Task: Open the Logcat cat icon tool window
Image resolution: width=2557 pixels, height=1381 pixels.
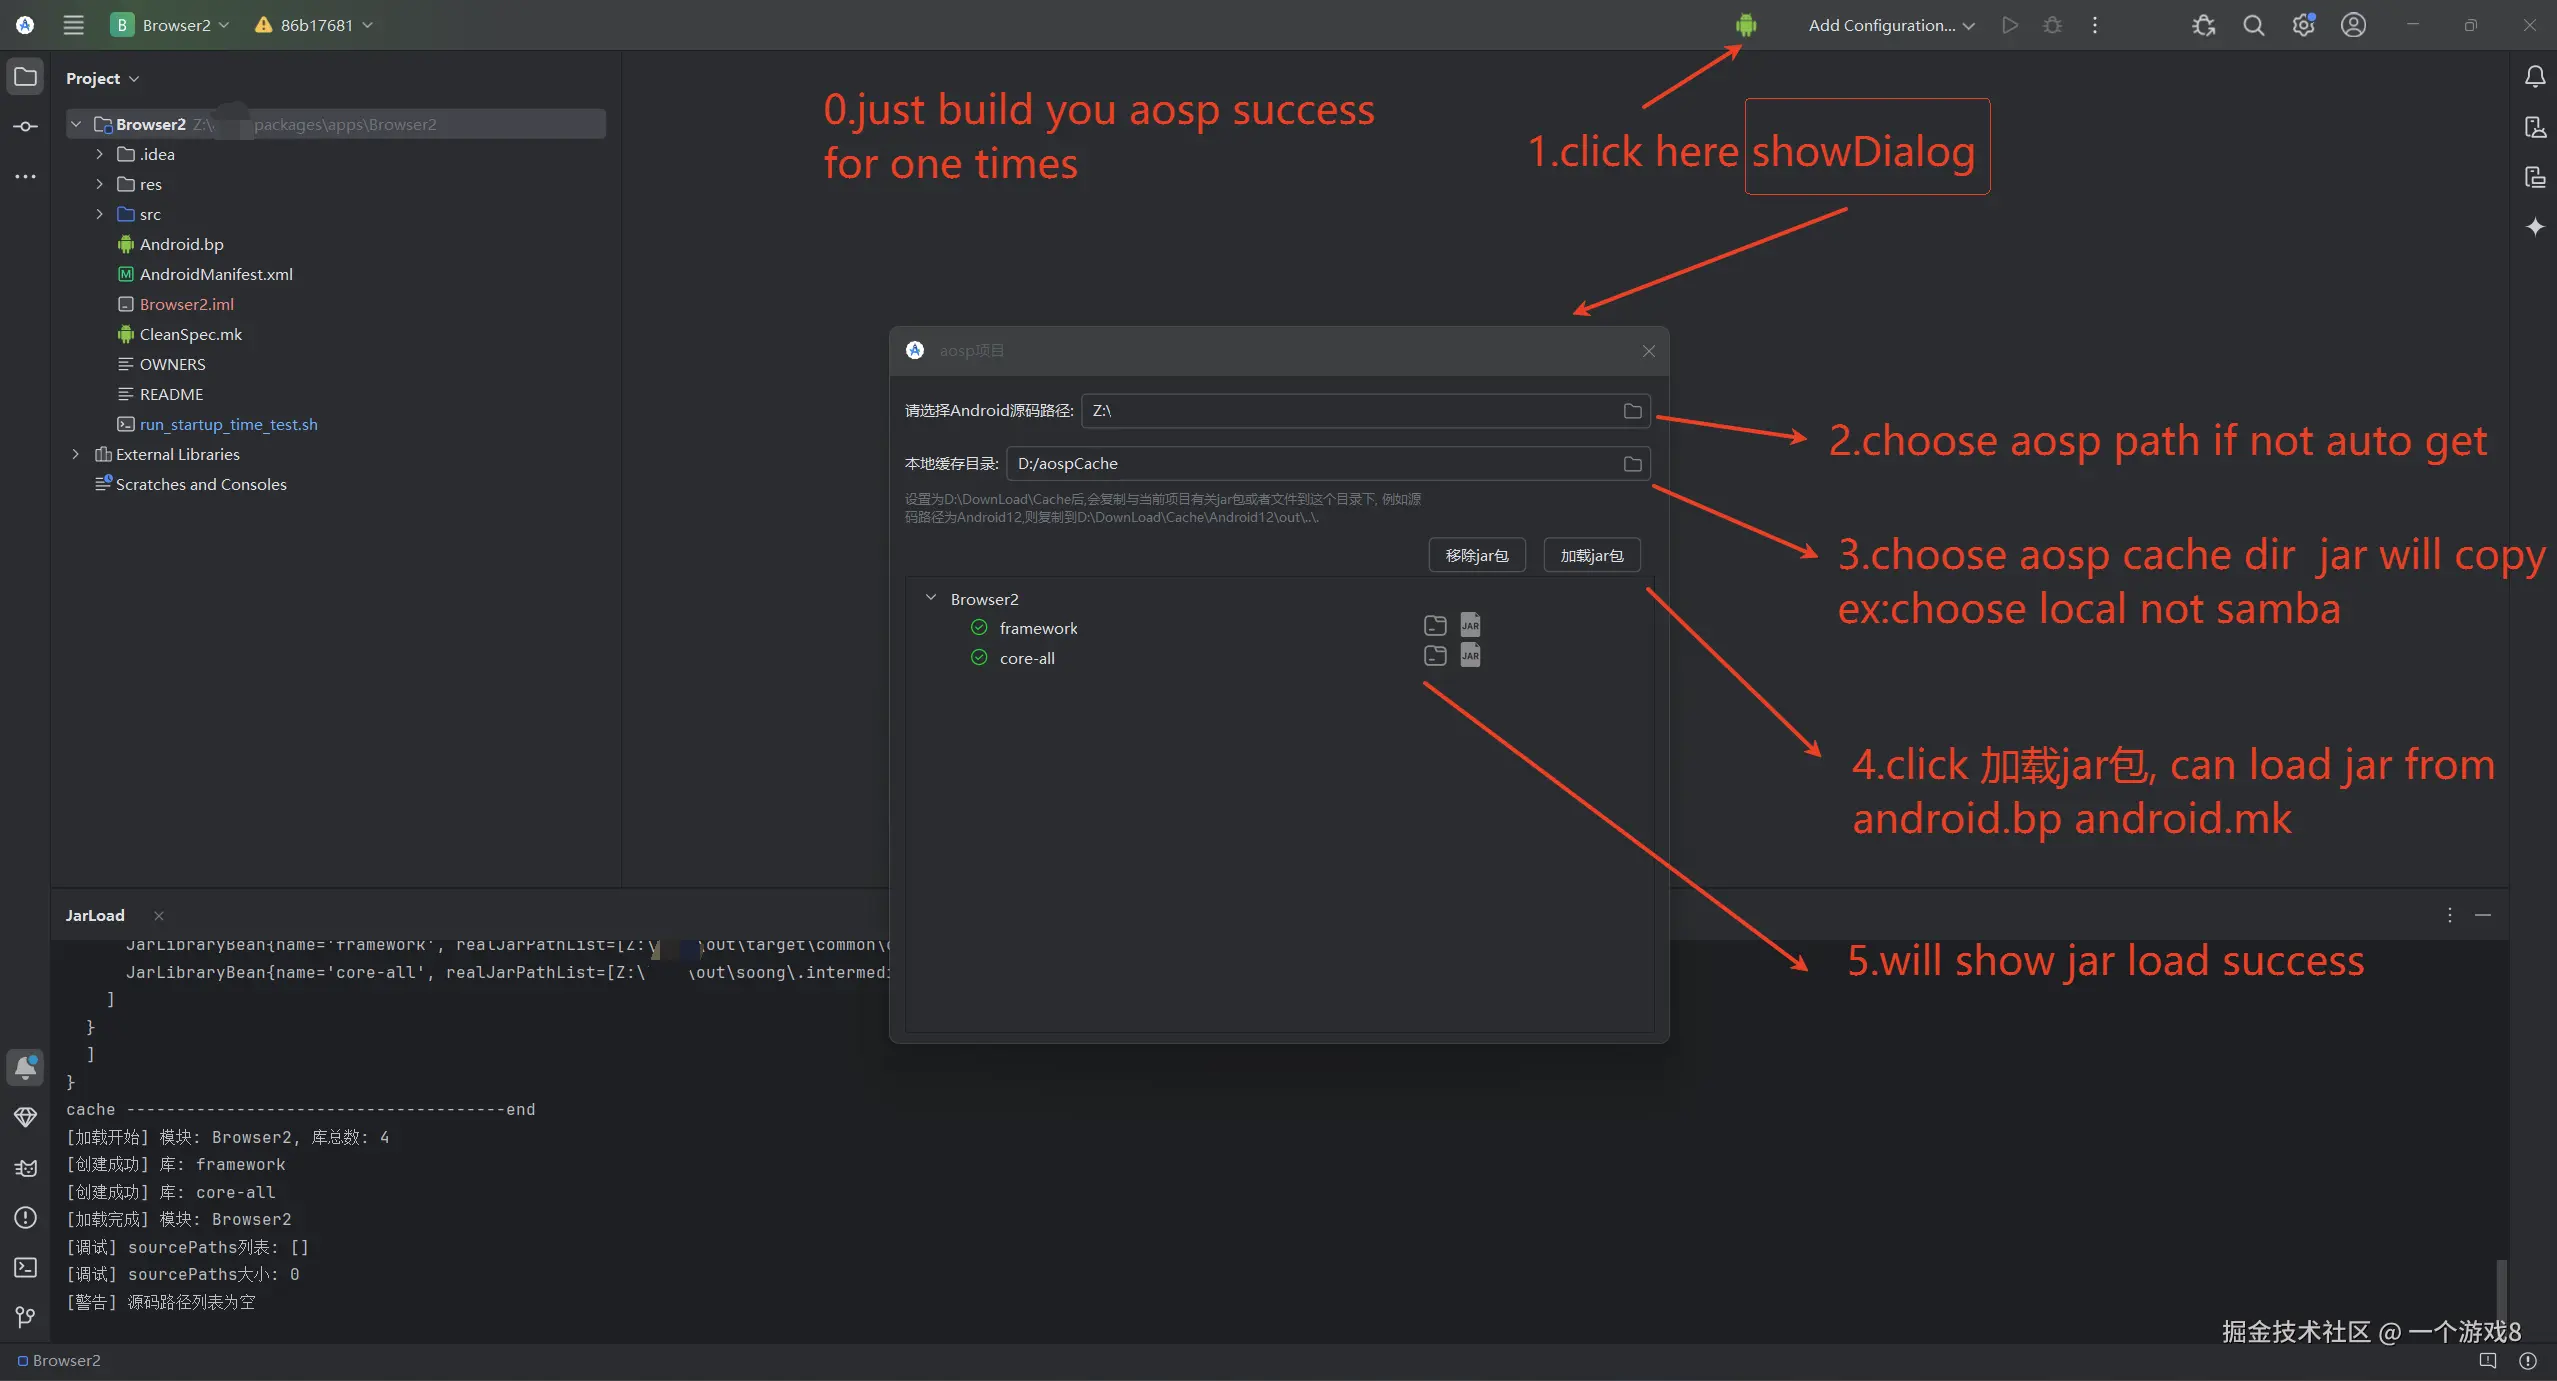Action: coord(26,1167)
